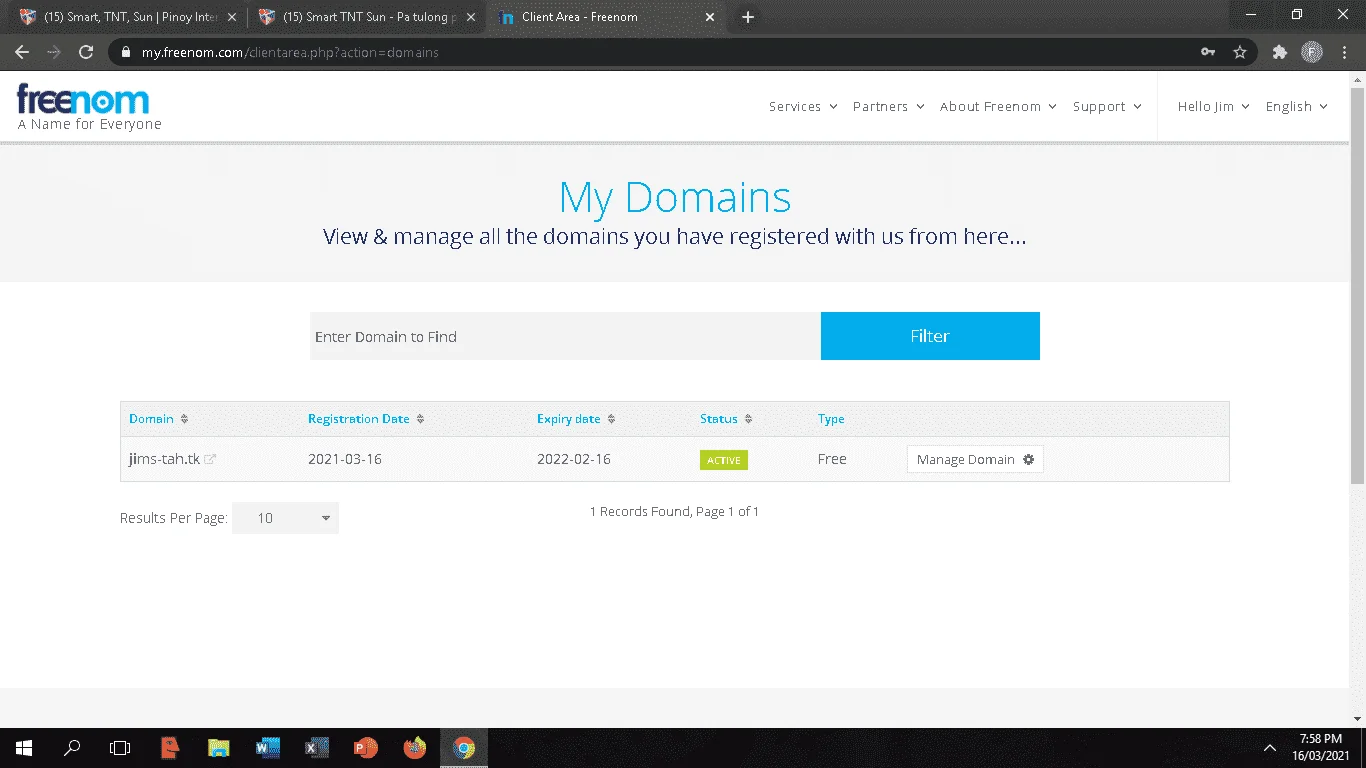1366x768 pixels.
Task: Launch Word from the taskbar
Action: tap(267, 748)
